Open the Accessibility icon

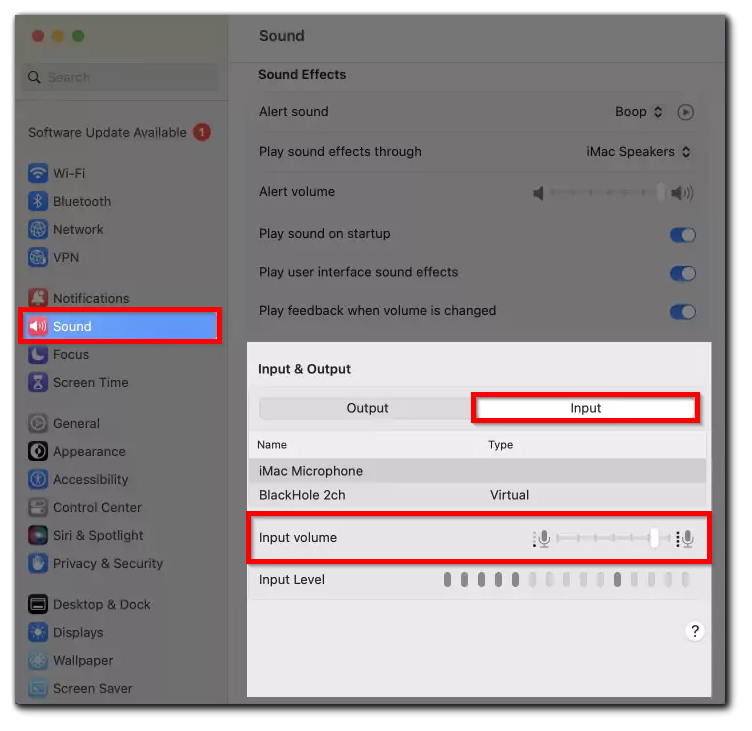click(x=38, y=479)
